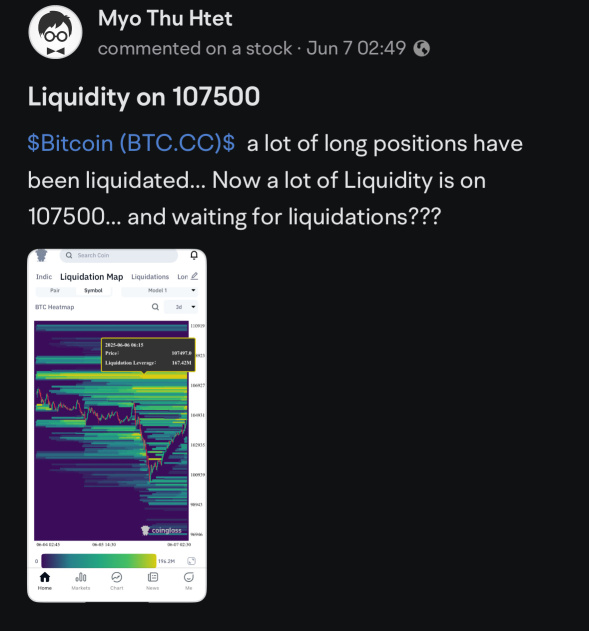Open the Markets bar-chart icon
The width and height of the screenshot is (589, 631).
click(81, 577)
